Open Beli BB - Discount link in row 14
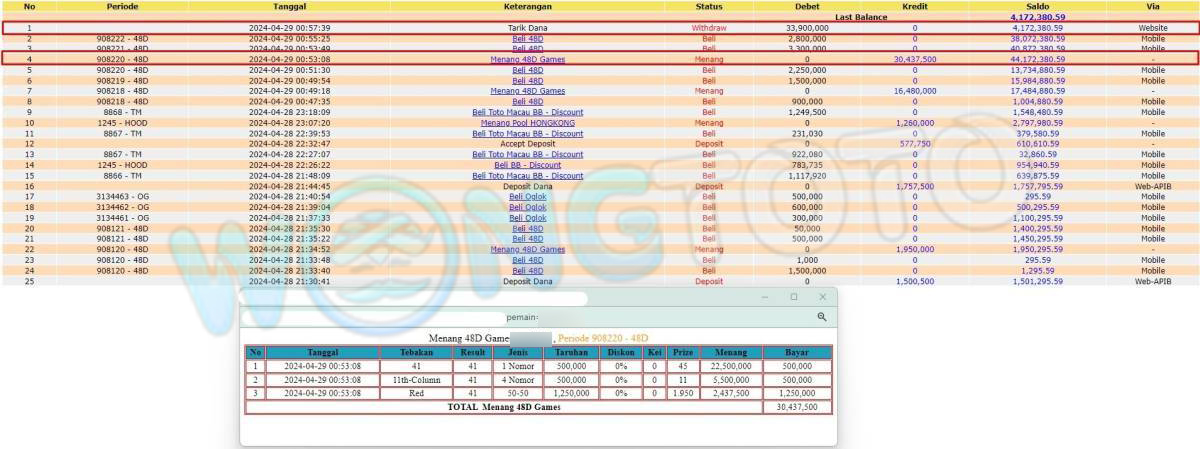 point(527,165)
